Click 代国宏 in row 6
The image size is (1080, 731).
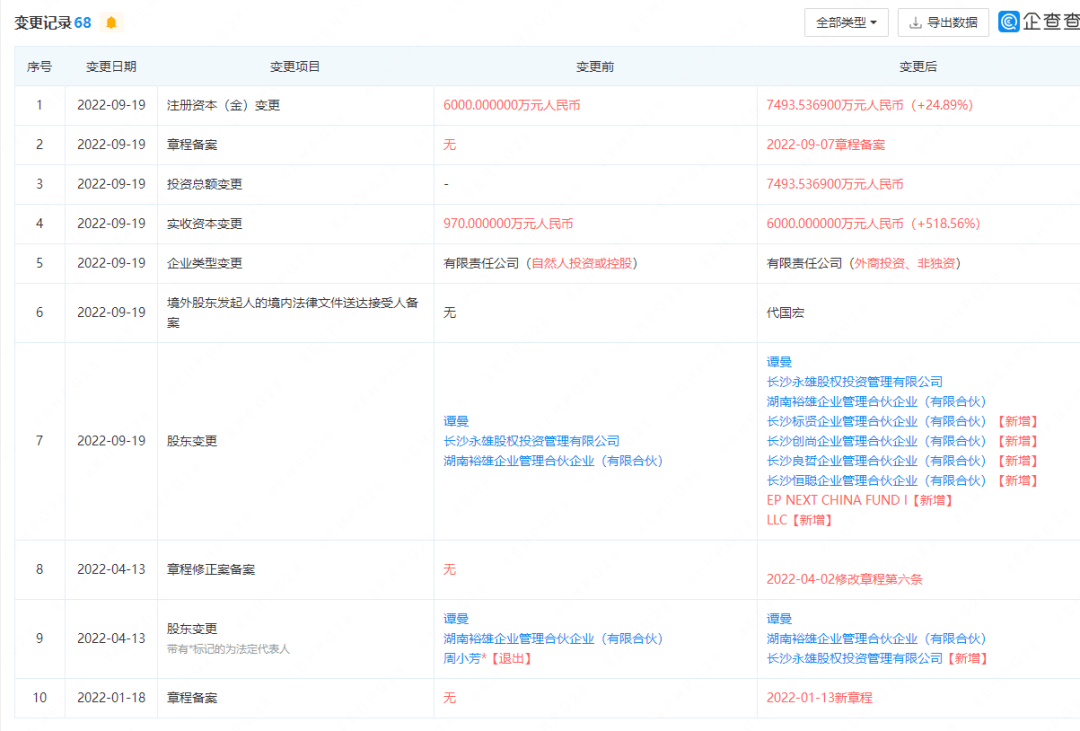coord(785,313)
